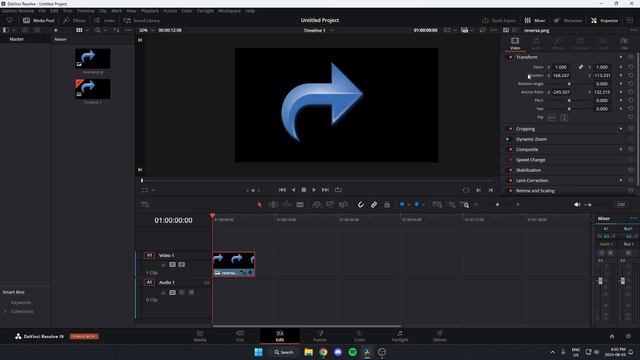Click the Detail Zoom icon
Viewport: 640px width, 360px height.
click(x=451, y=204)
